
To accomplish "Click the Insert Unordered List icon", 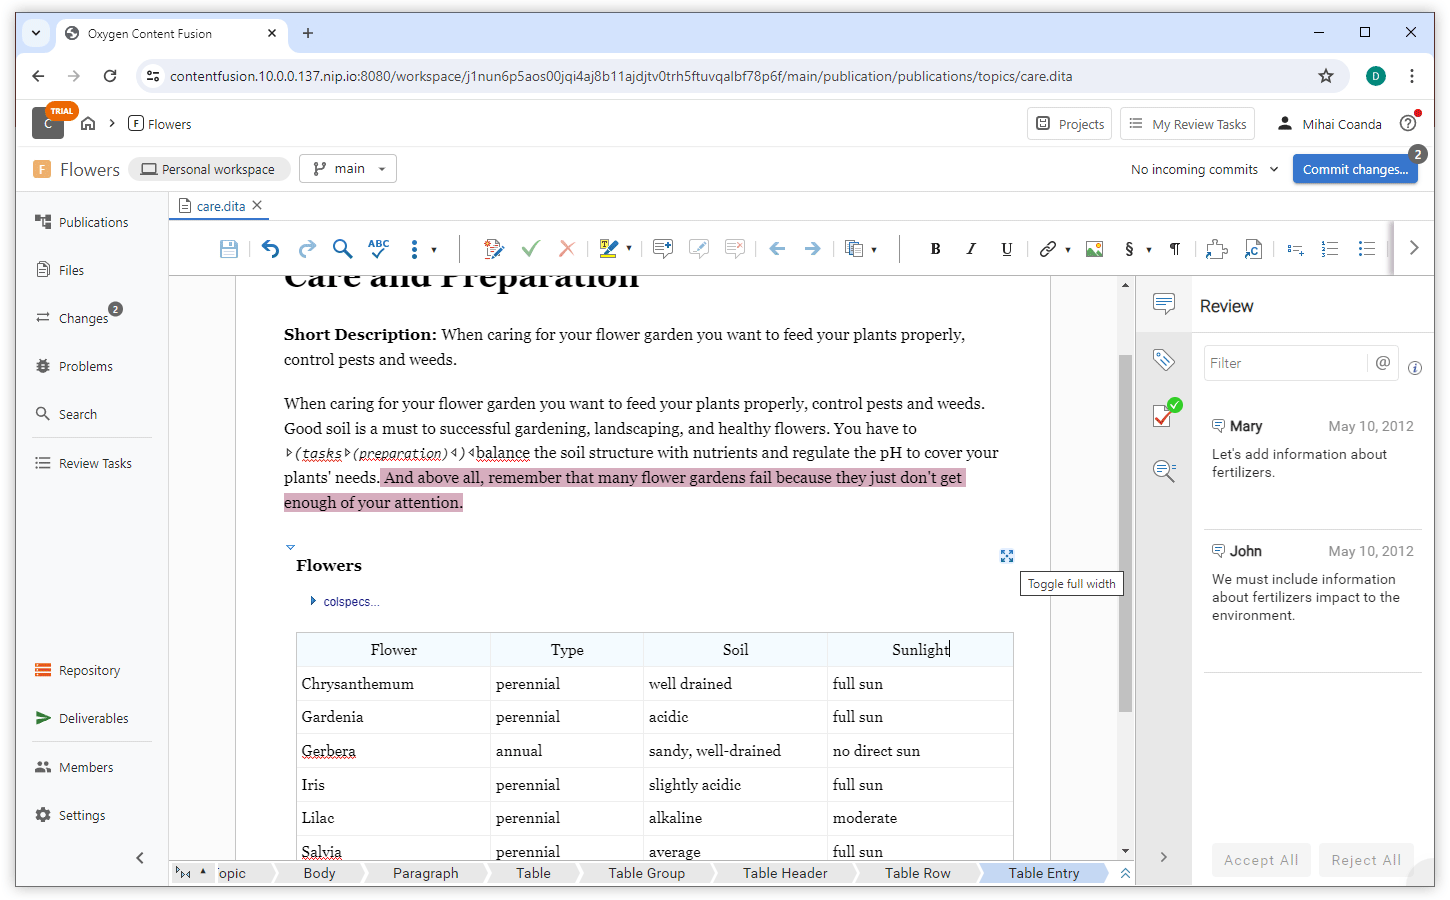I will pos(1366,249).
